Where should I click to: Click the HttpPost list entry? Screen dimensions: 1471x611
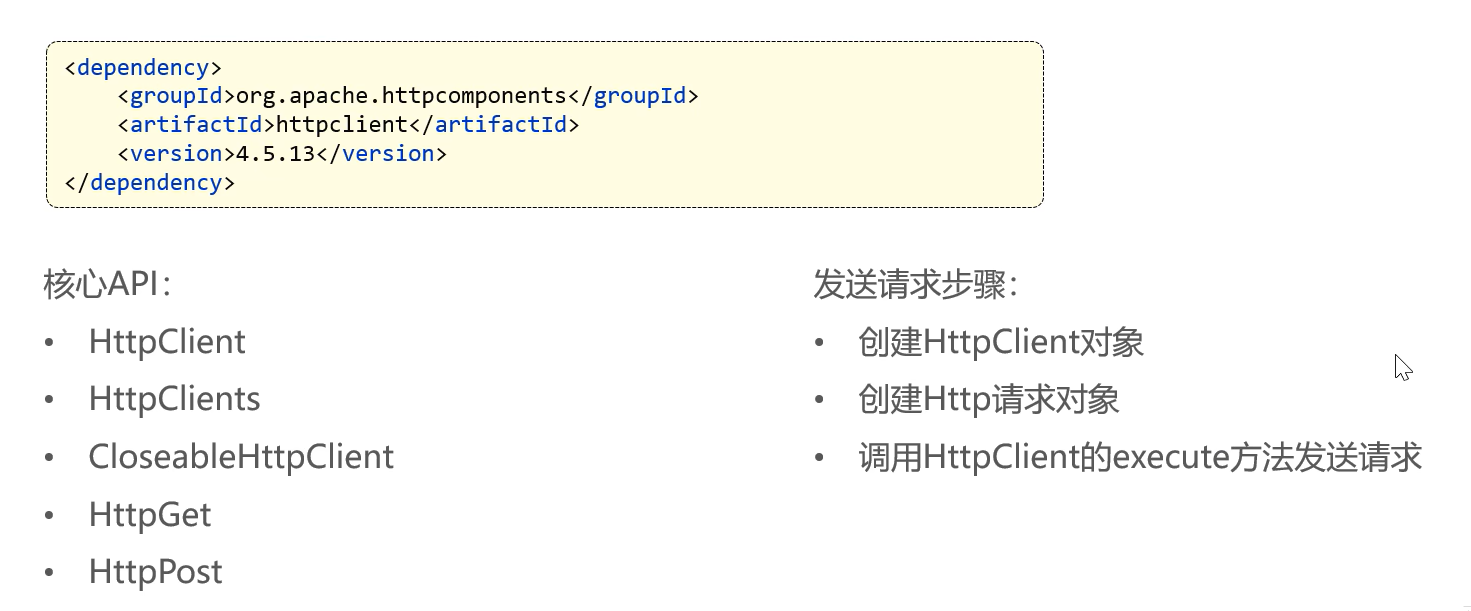pos(155,572)
